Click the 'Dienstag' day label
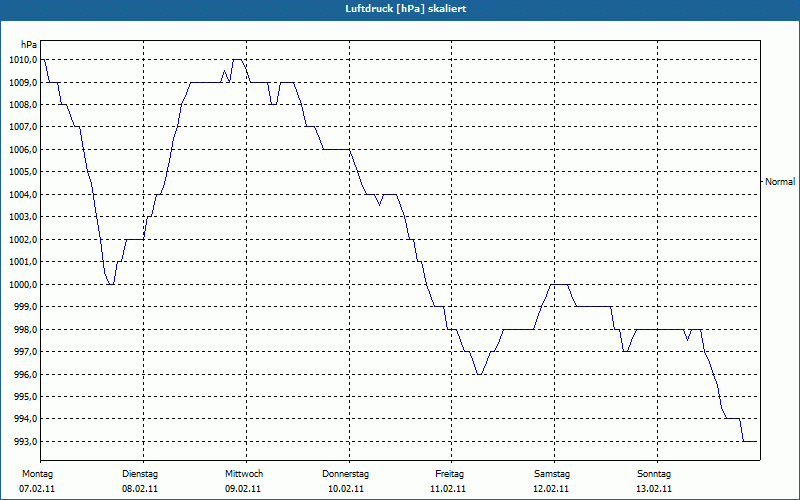Viewport: 800px width, 500px height. 140,474
